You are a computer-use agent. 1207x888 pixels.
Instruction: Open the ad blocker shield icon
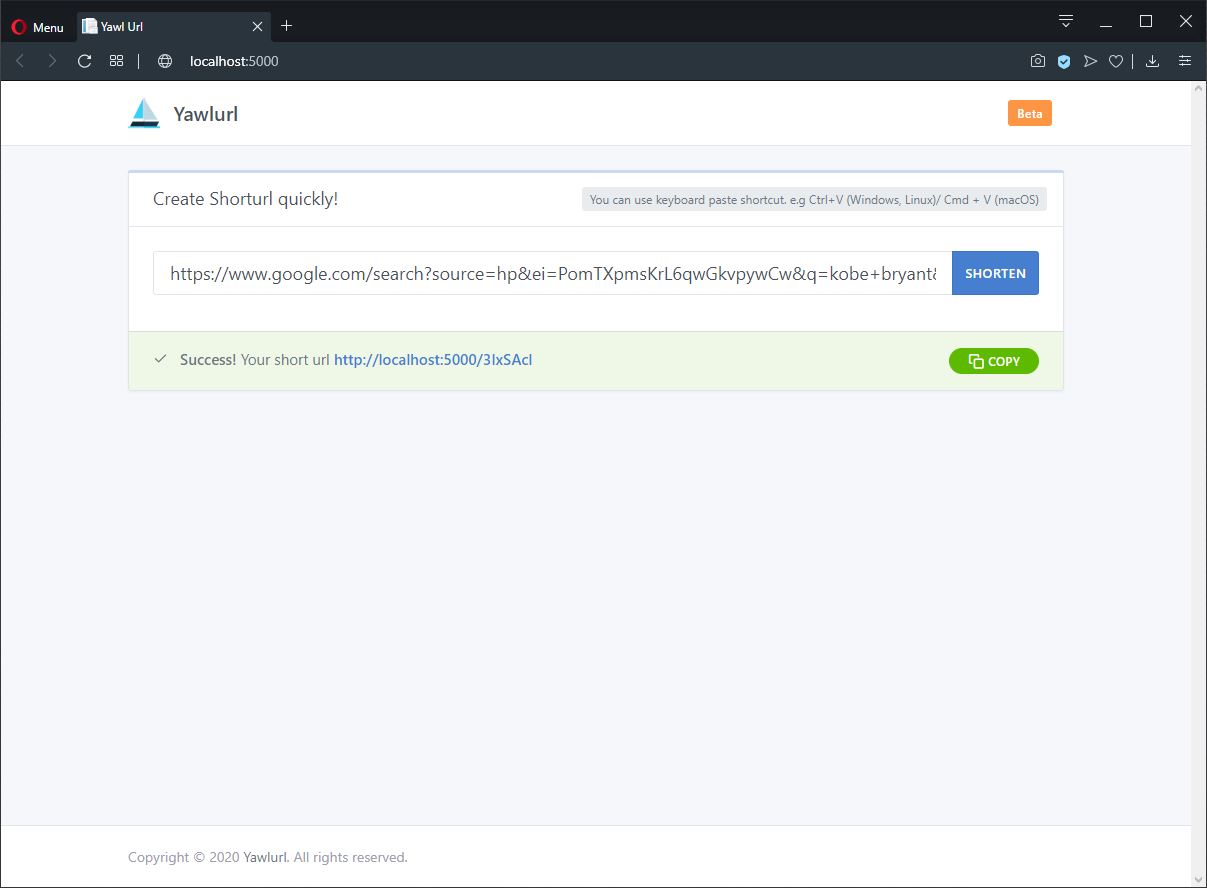[1064, 61]
